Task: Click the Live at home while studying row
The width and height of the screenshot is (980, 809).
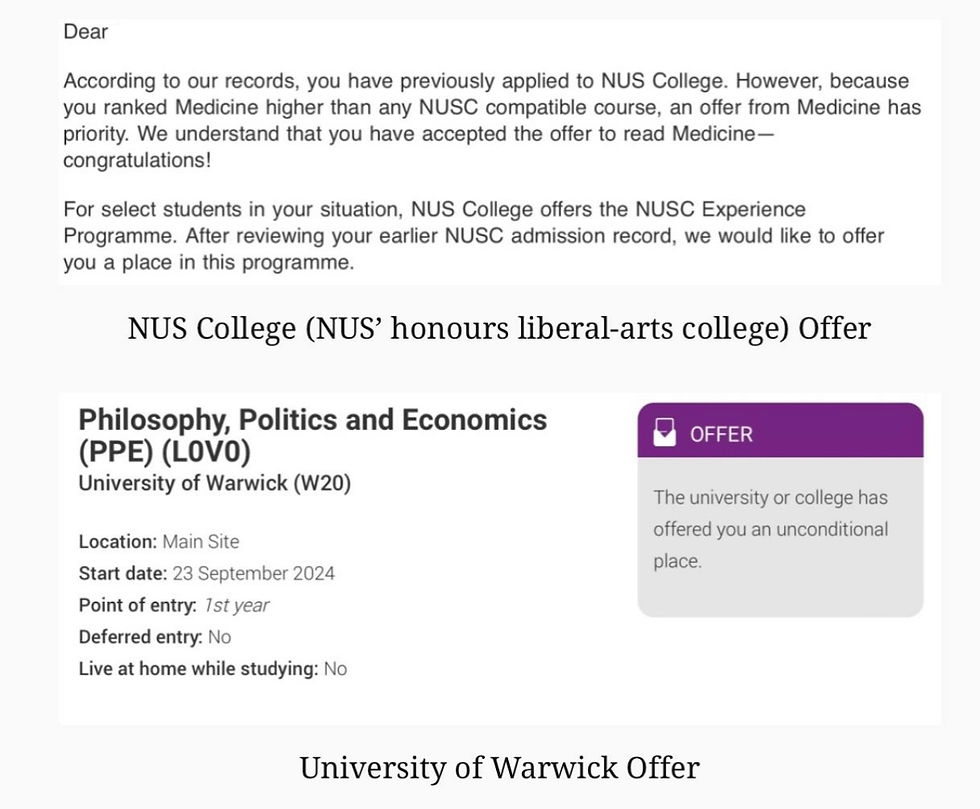Action: (x=212, y=669)
